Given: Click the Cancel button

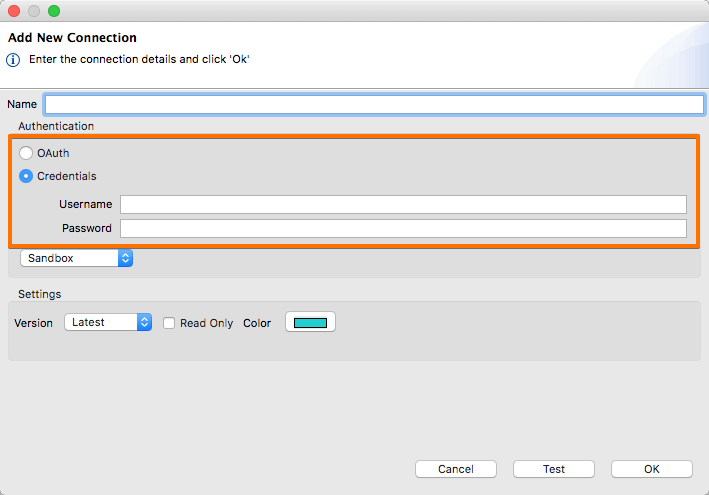Looking at the screenshot, I should tap(456, 469).
